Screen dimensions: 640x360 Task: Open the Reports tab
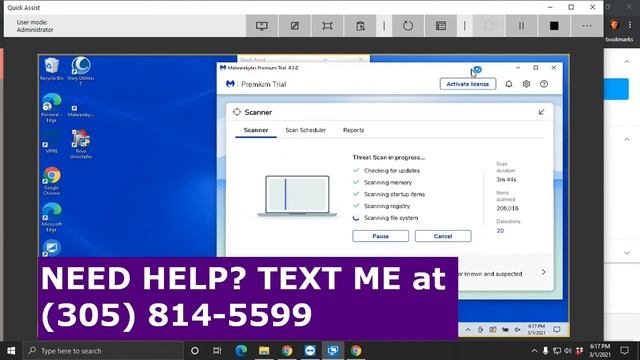353,130
